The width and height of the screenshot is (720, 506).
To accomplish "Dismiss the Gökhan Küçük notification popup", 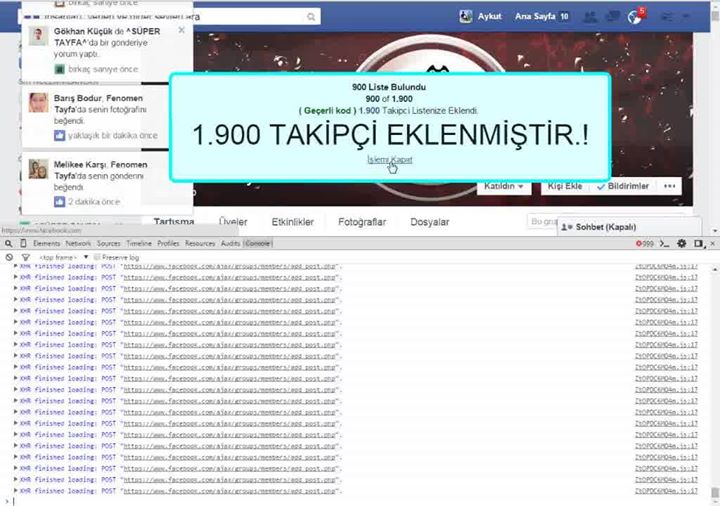I will (x=181, y=30).
